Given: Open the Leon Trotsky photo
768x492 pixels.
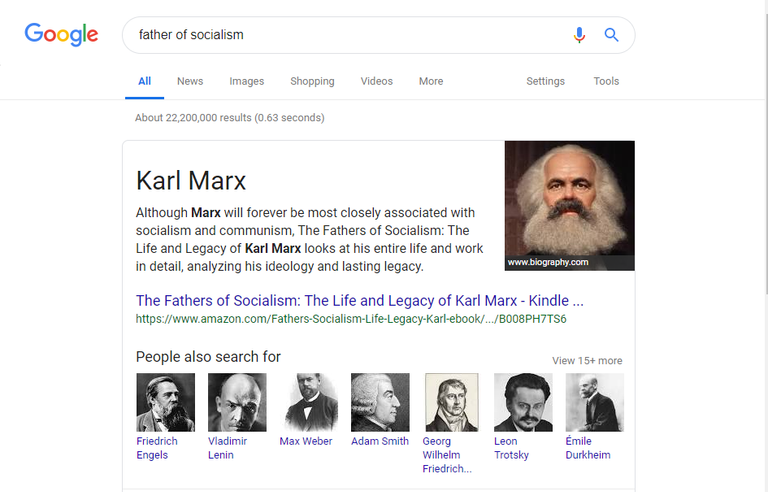Looking at the screenshot, I should pyautogui.click(x=523, y=402).
